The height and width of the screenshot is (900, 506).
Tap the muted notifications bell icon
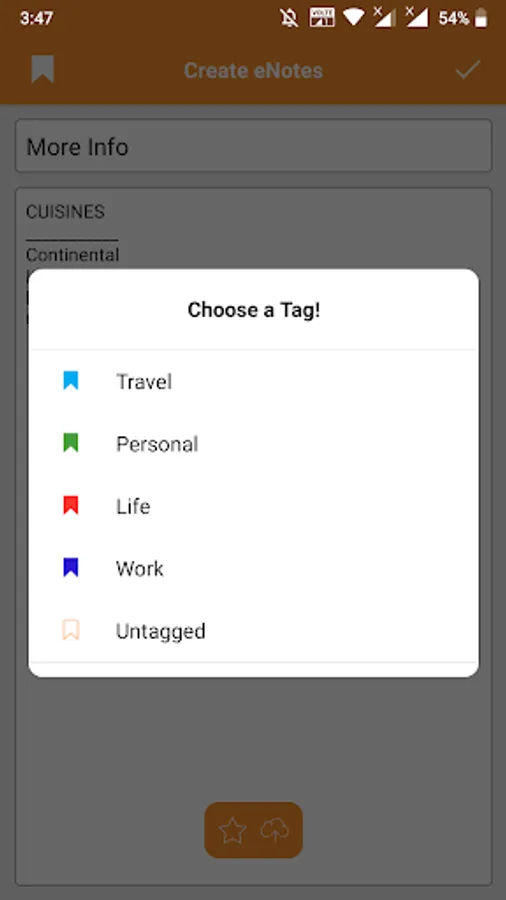(290, 18)
